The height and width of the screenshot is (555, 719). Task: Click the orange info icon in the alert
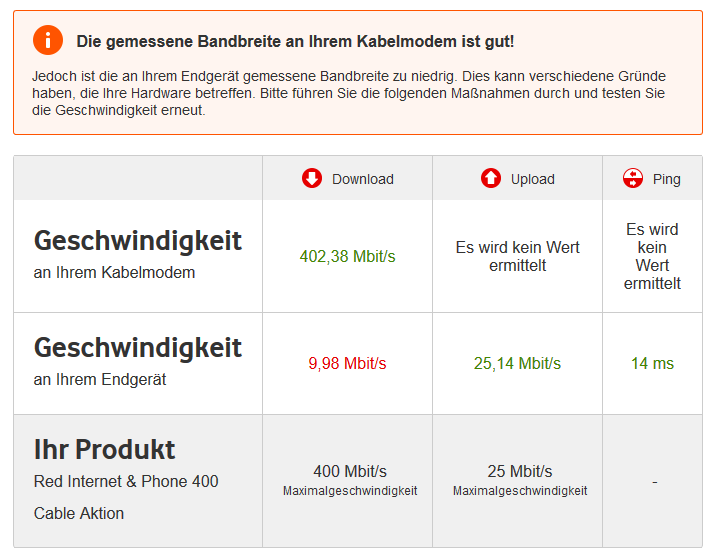coord(48,41)
